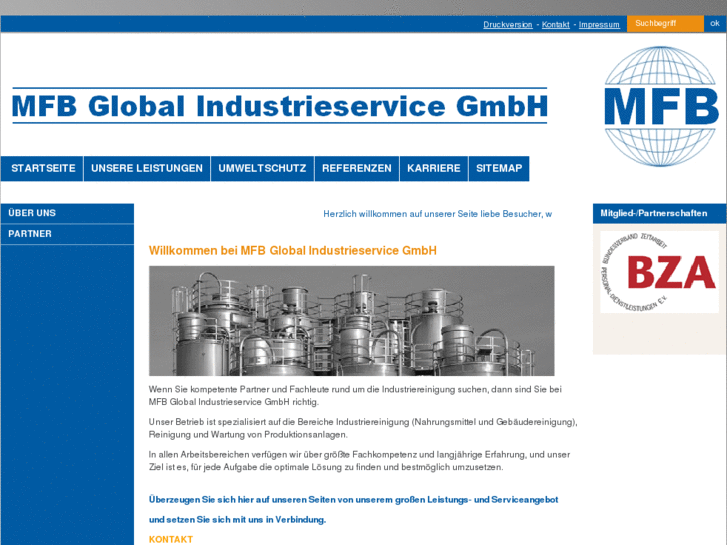
Task: Click the scrolling Herzlich willkommen ticker text
Action: click(x=437, y=214)
